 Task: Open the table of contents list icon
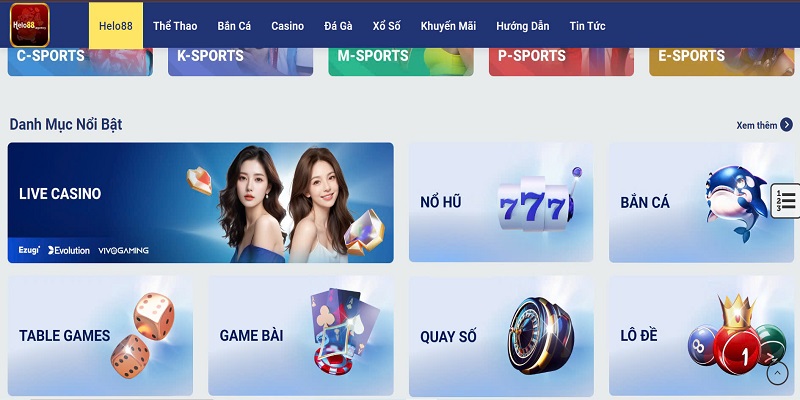click(x=786, y=201)
